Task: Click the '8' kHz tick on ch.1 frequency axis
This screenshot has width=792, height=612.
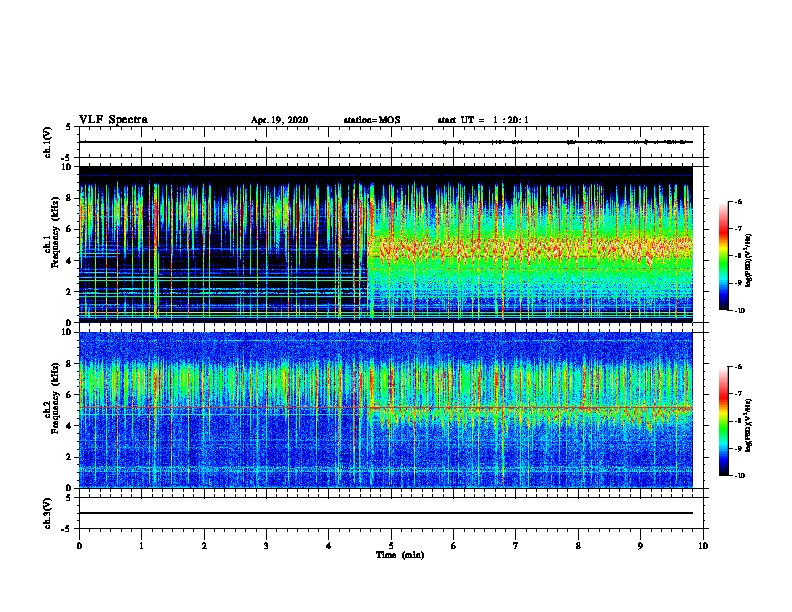Action: click(x=70, y=198)
